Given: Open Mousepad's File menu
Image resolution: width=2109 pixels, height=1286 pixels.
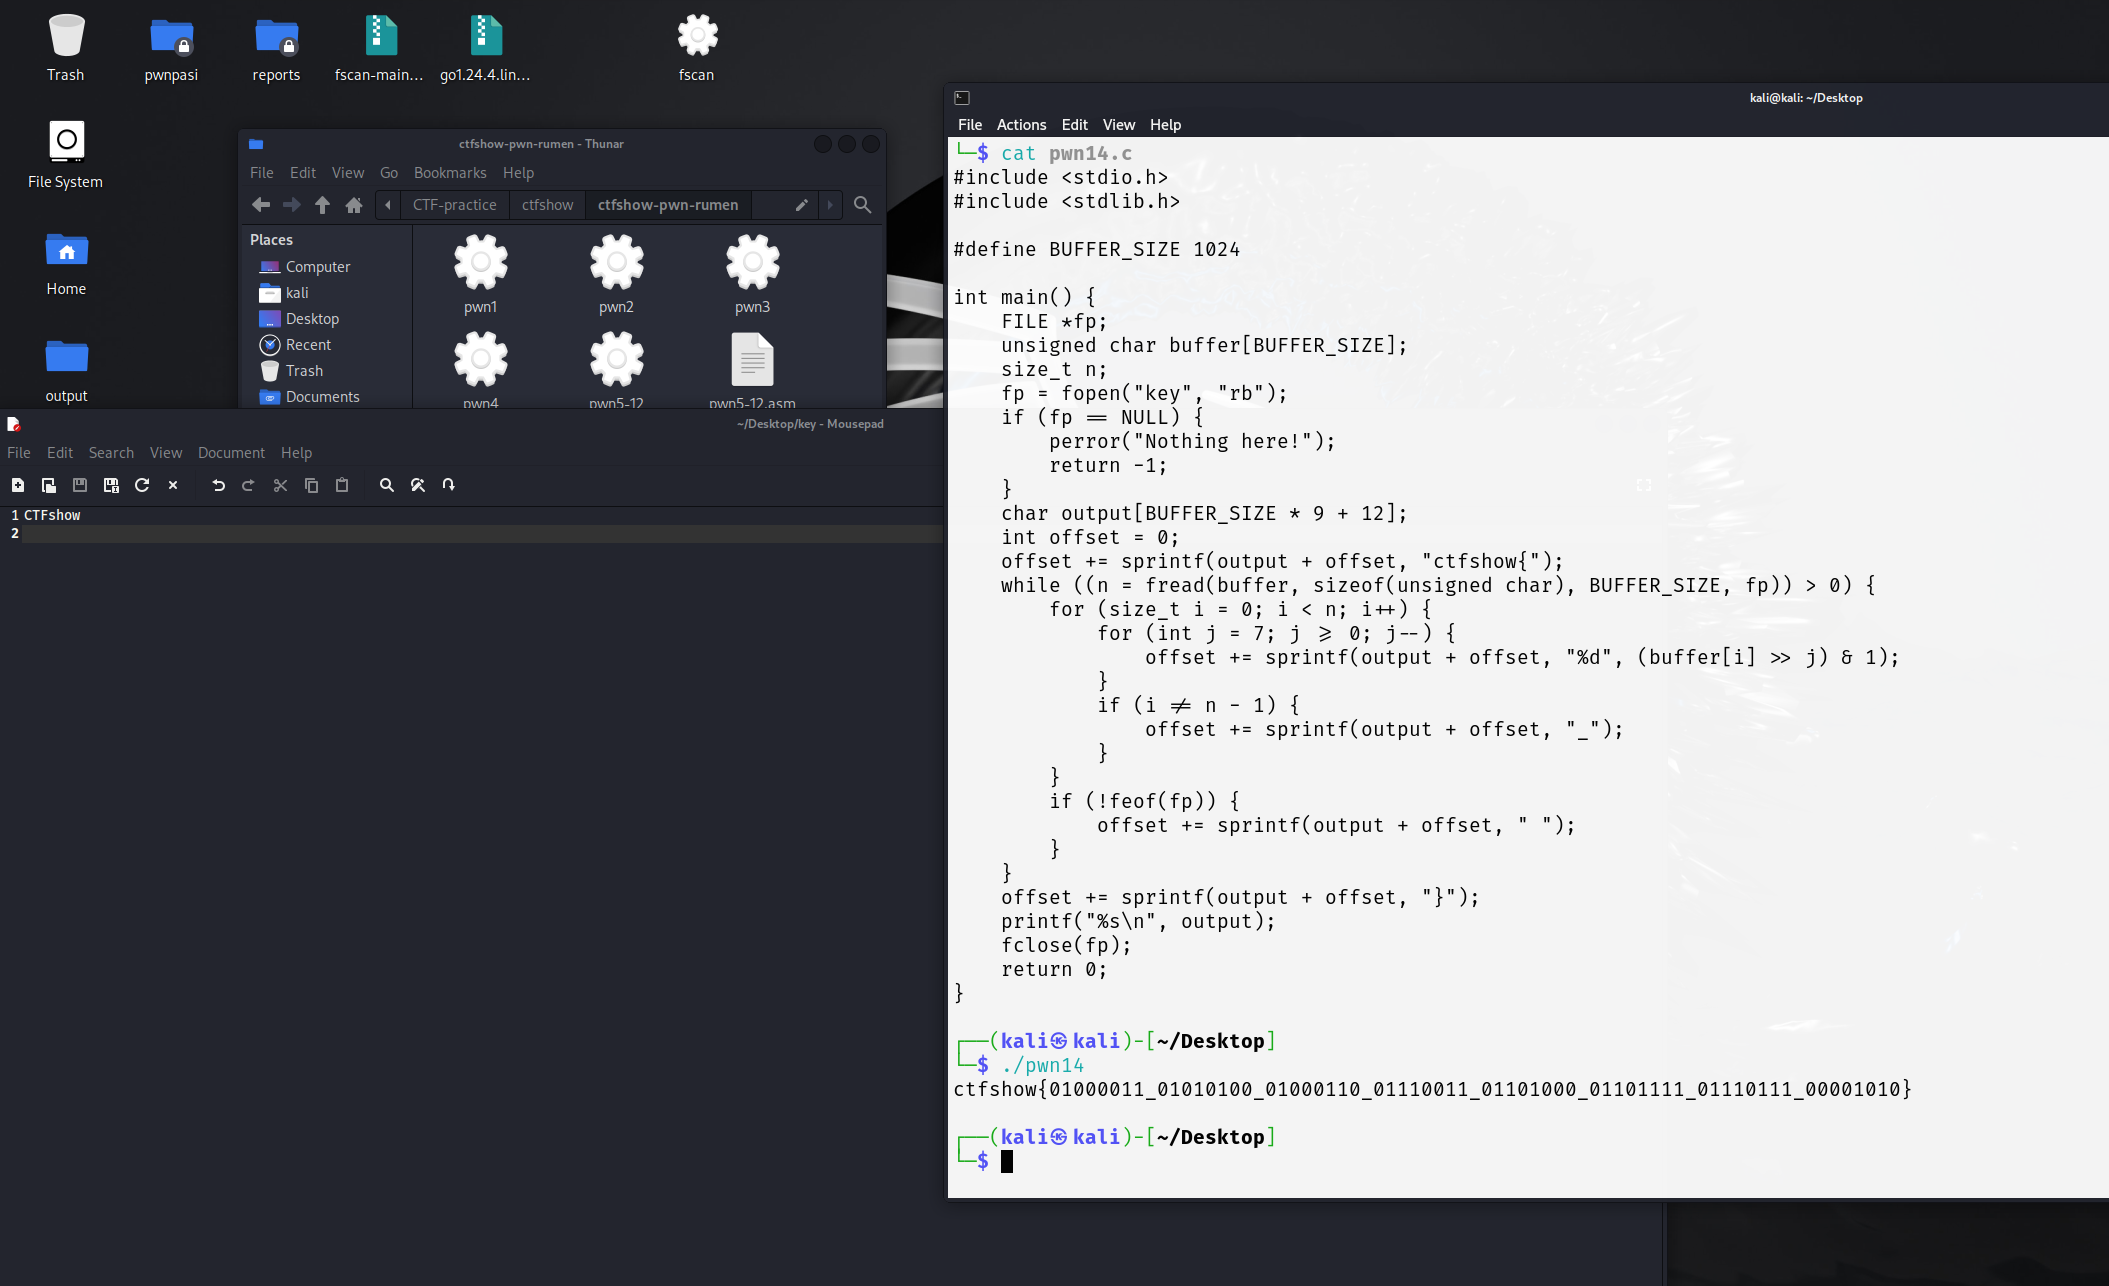Looking at the screenshot, I should [19, 453].
